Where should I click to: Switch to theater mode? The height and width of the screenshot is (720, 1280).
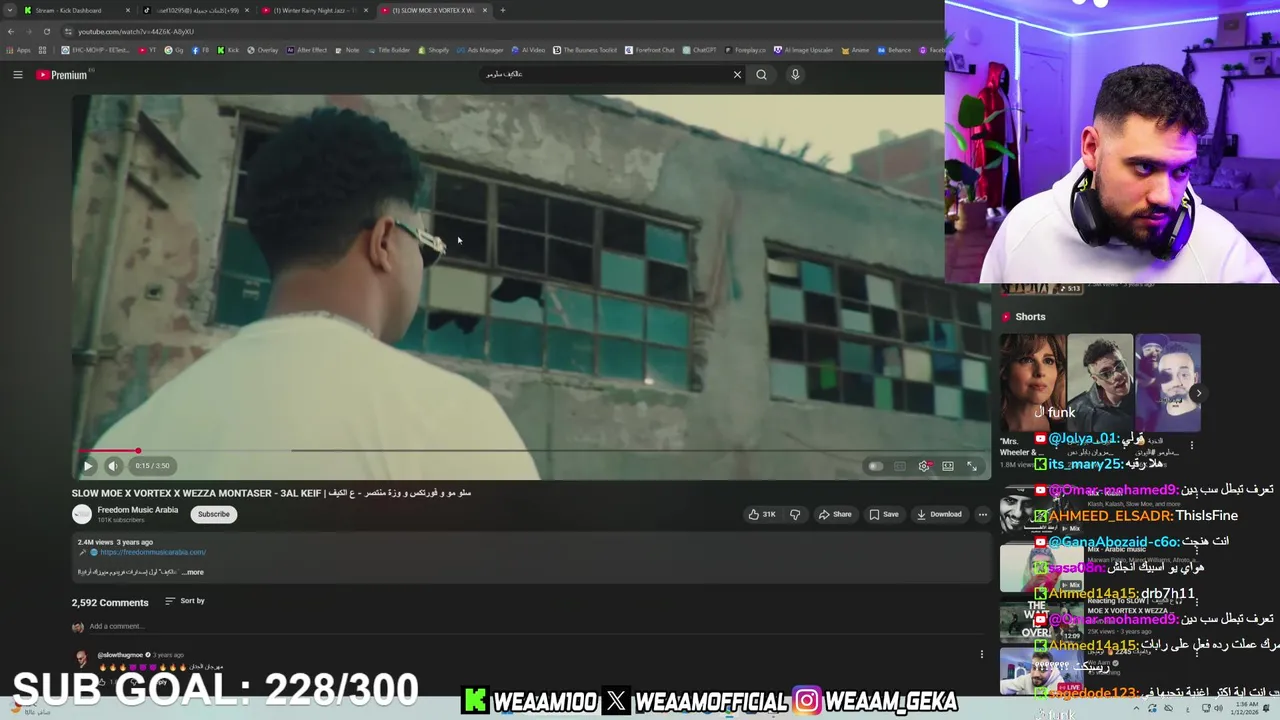(948, 466)
